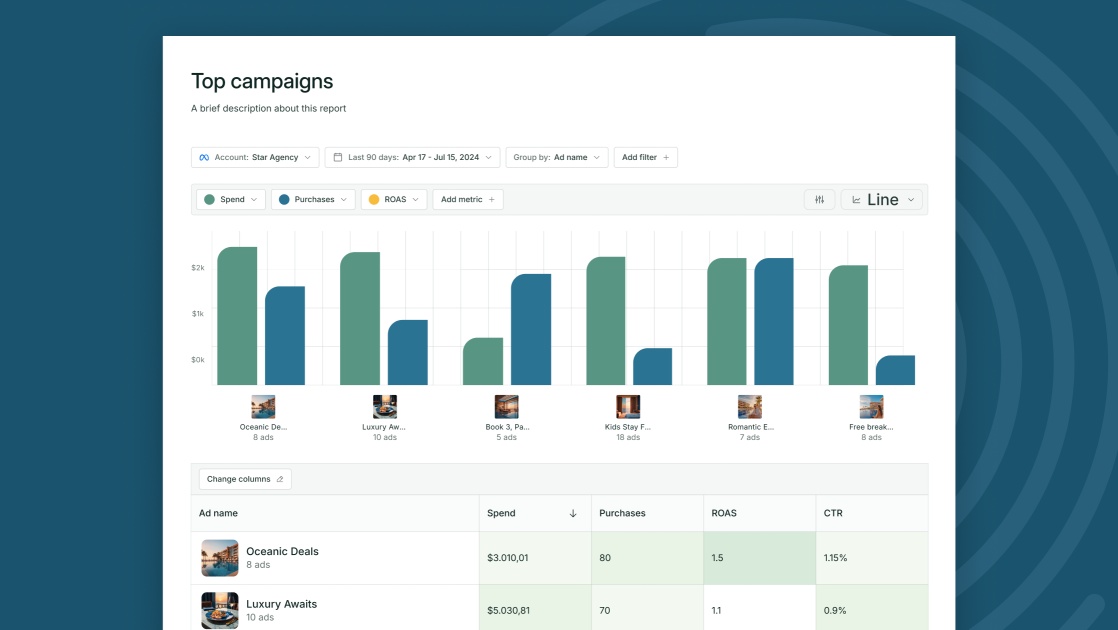This screenshot has width=1118, height=630.
Task: Toggle the Spend metric chip
Action: tap(230, 199)
